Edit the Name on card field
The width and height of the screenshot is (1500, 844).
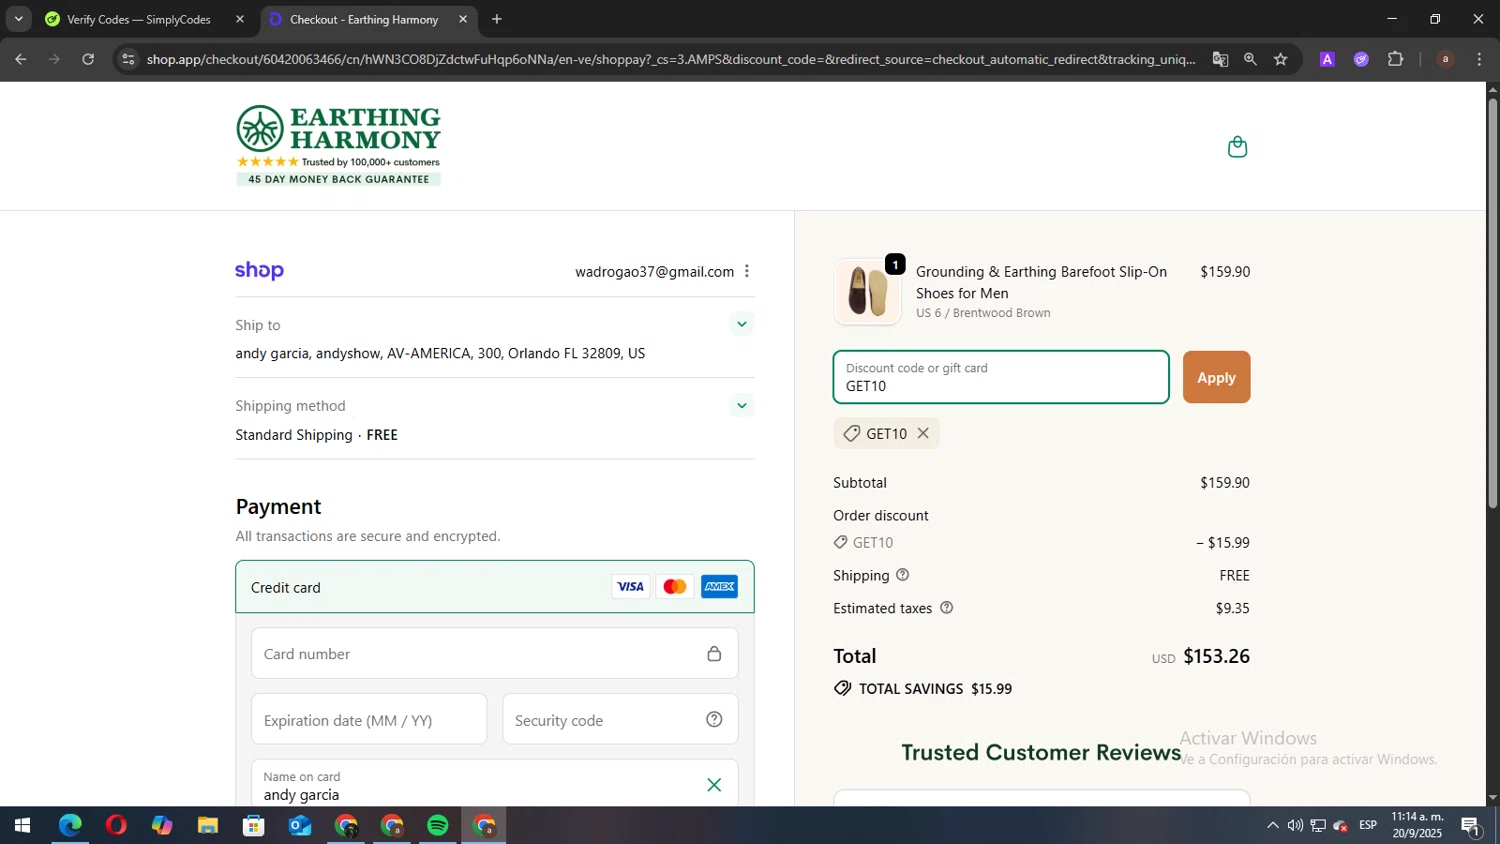tap(495, 785)
